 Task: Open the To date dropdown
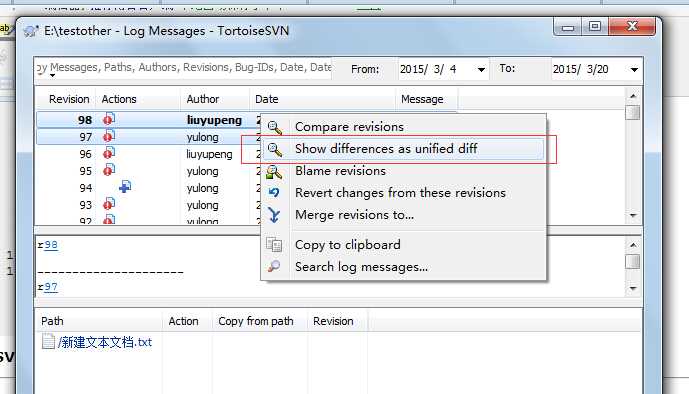click(x=634, y=70)
